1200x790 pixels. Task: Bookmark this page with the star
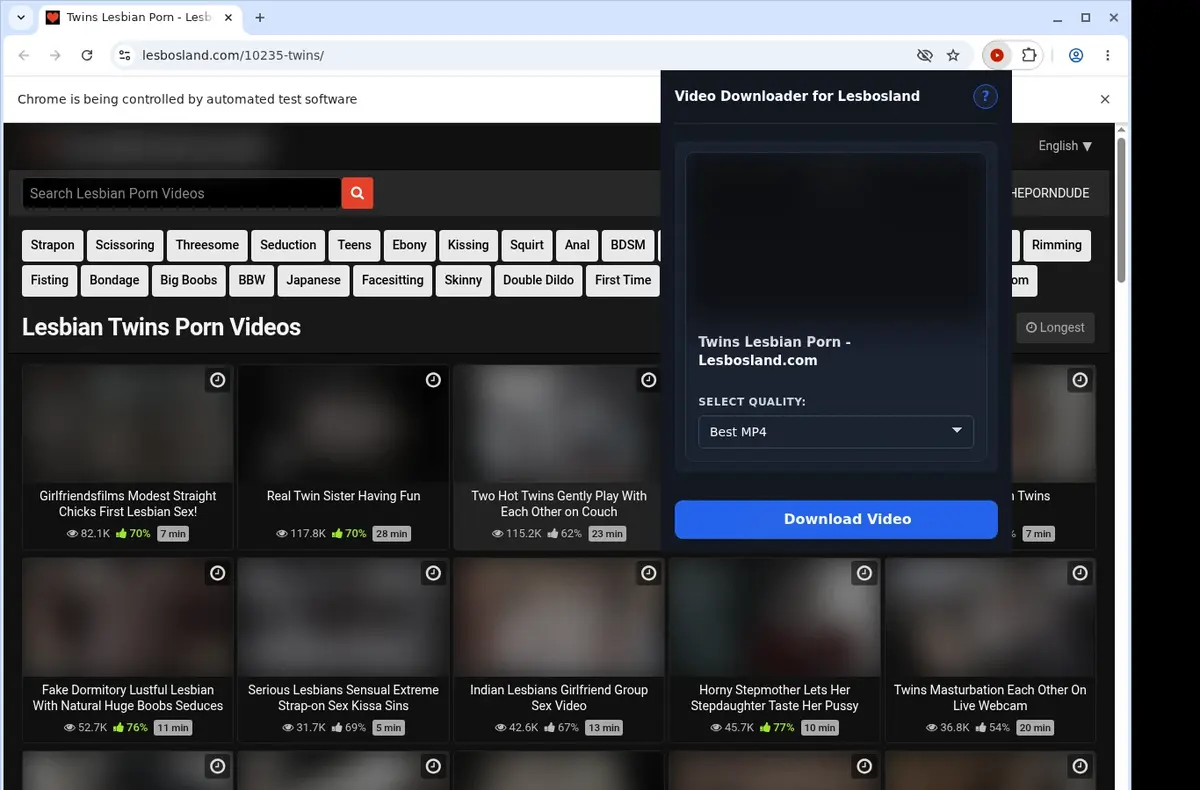[953, 56]
